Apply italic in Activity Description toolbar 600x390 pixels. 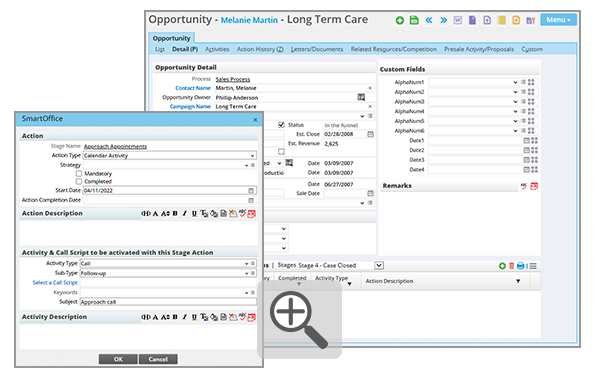[x=184, y=317]
